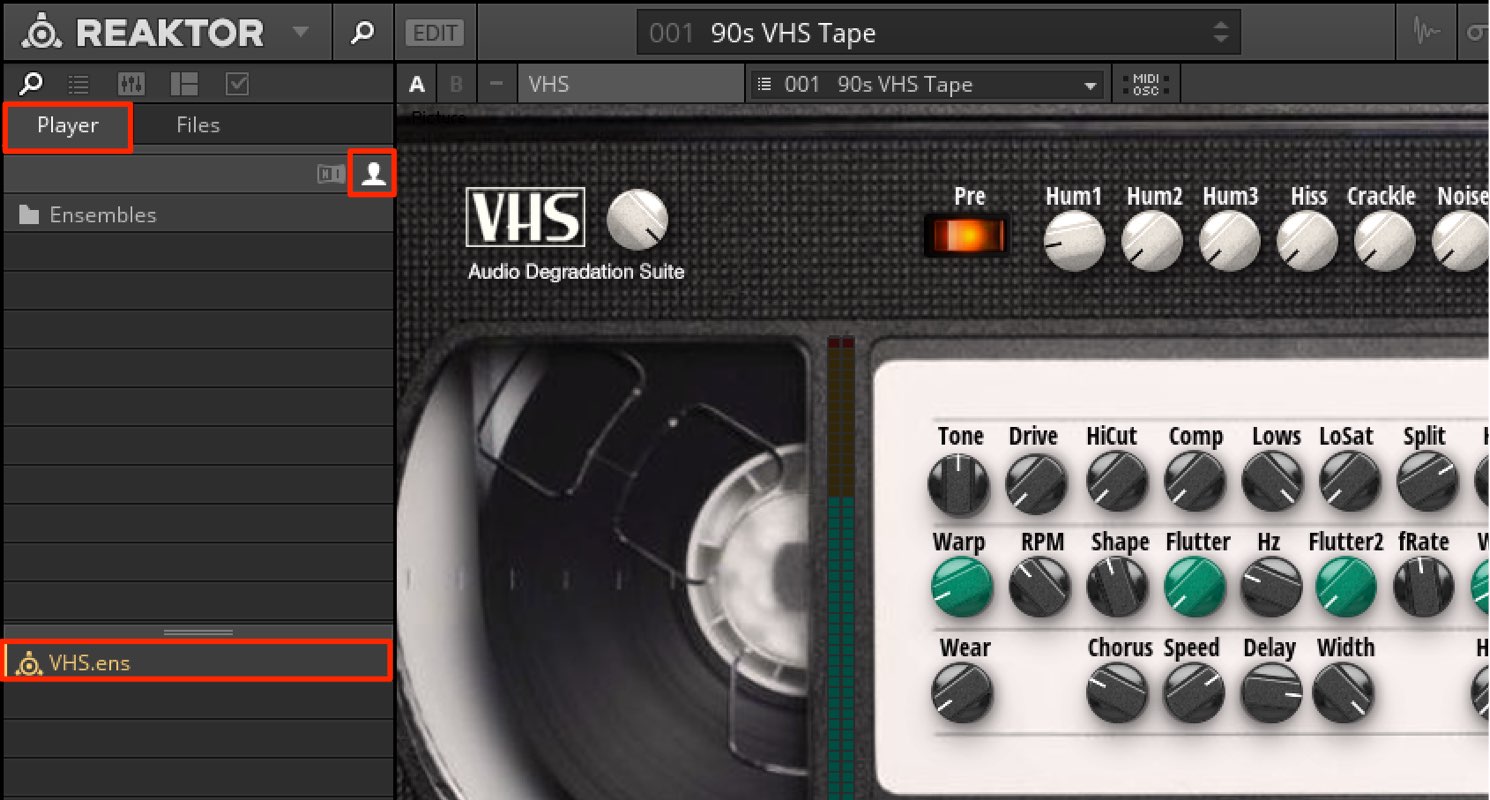Image resolution: width=1490 pixels, height=800 pixels.
Task: Select the VHS.ens file entry
Action: [x=198, y=662]
